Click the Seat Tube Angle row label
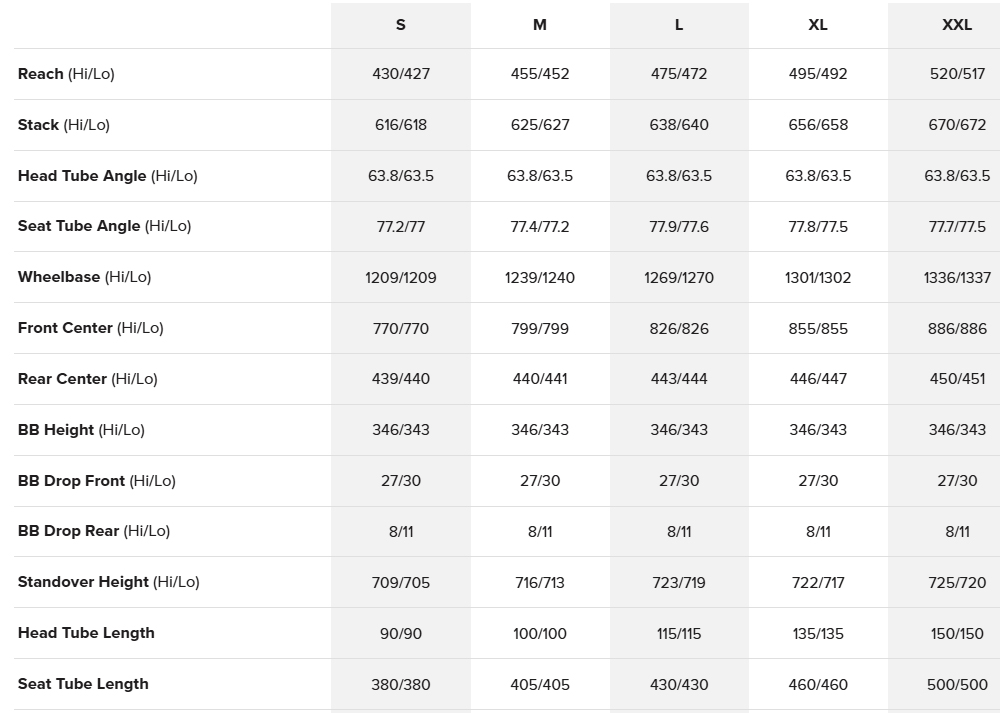The image size is (1000, 713). pos(104,226)
